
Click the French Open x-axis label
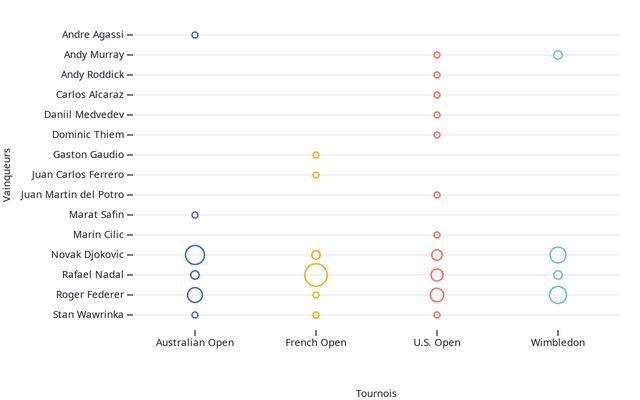click(316, 343)
